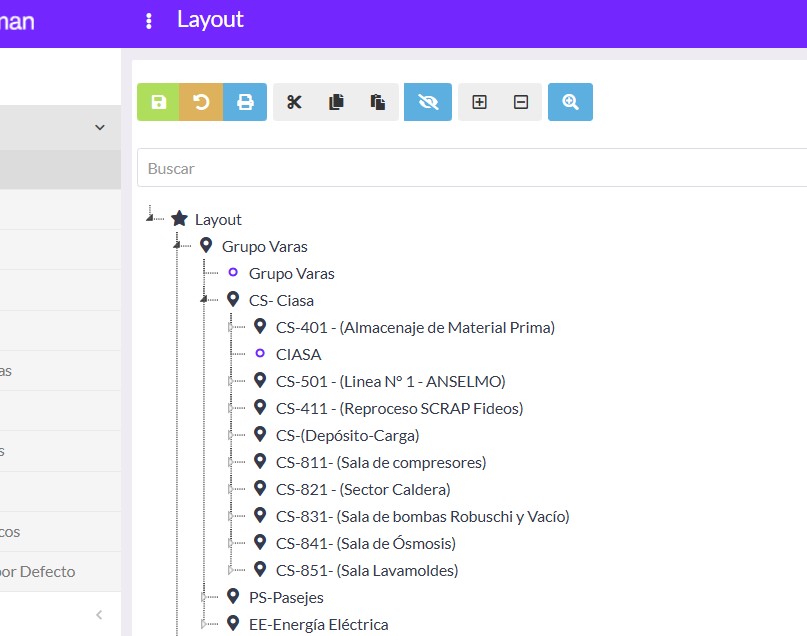
Task: Select CS-811- (Sala de compresores) item
Action: 380,462
